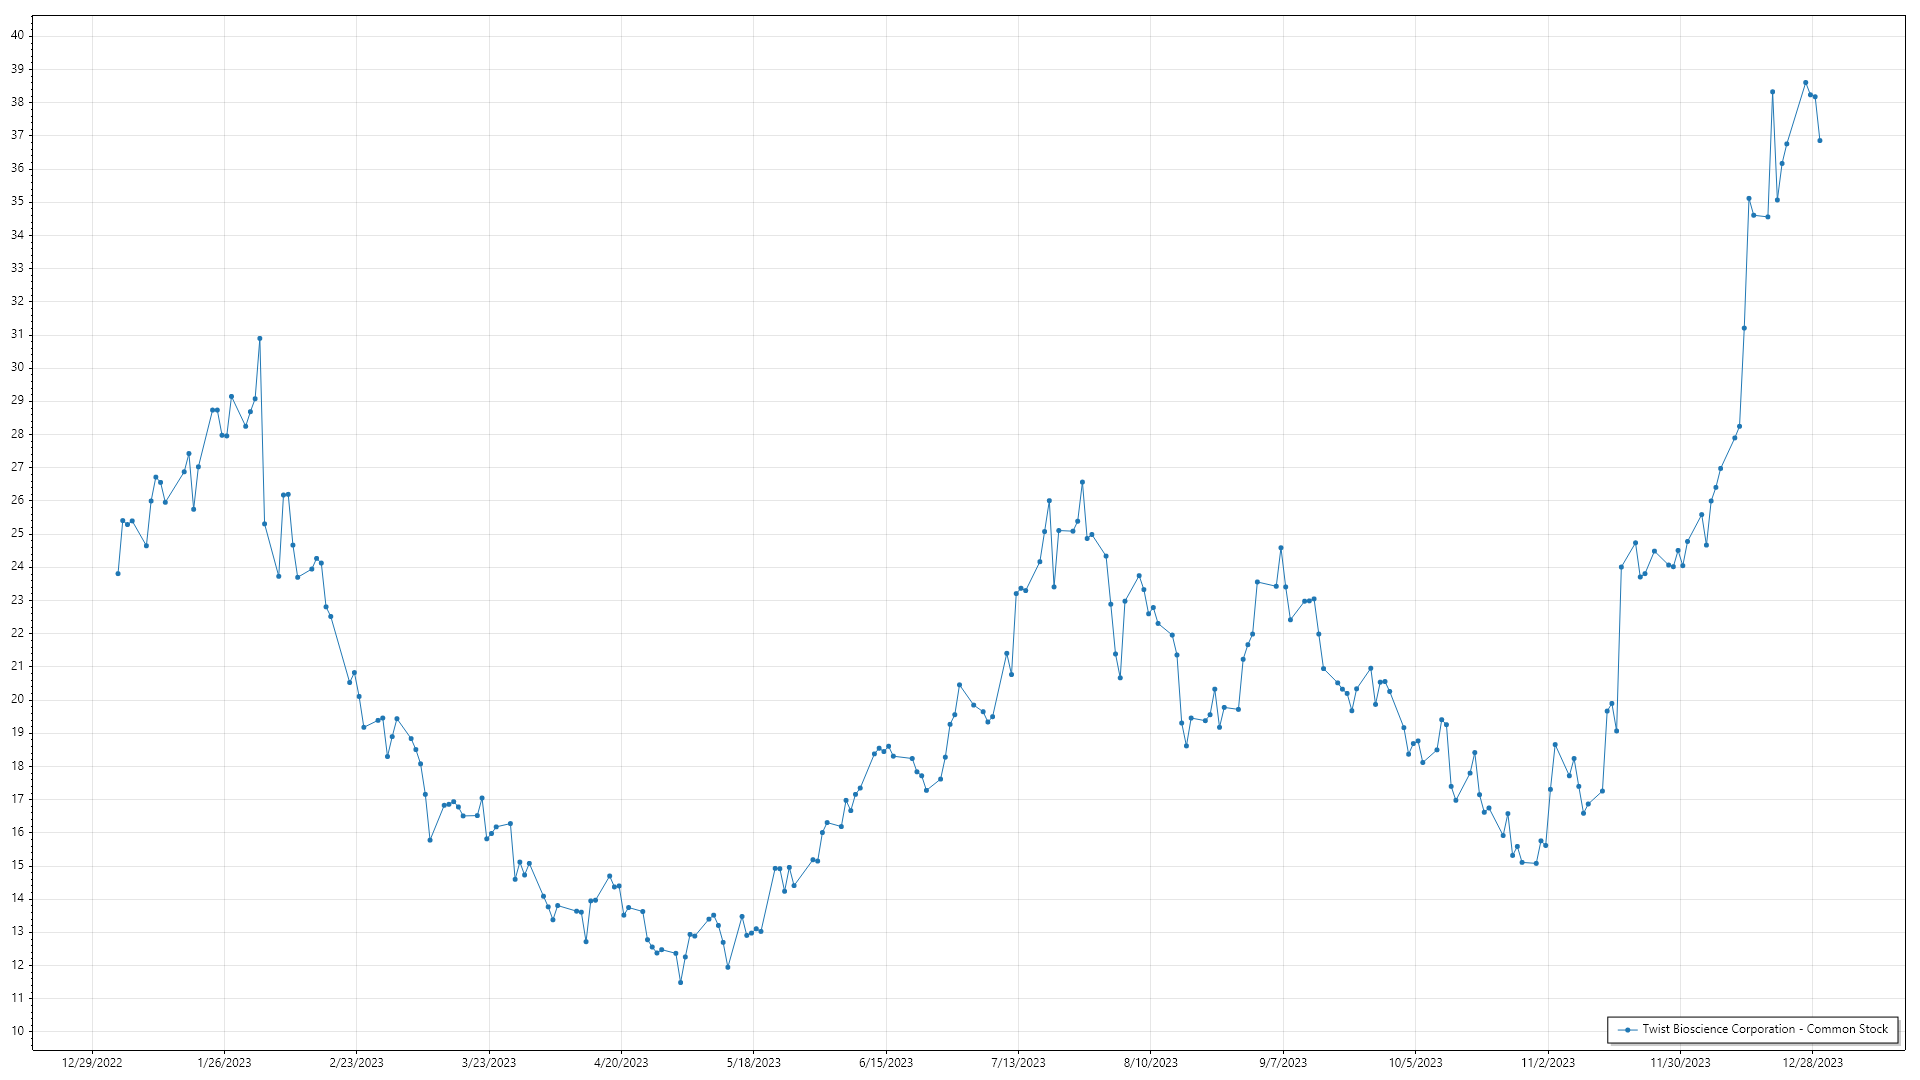
Task: Click the September peak point near 24.6
Action: tap(1281, 548)
